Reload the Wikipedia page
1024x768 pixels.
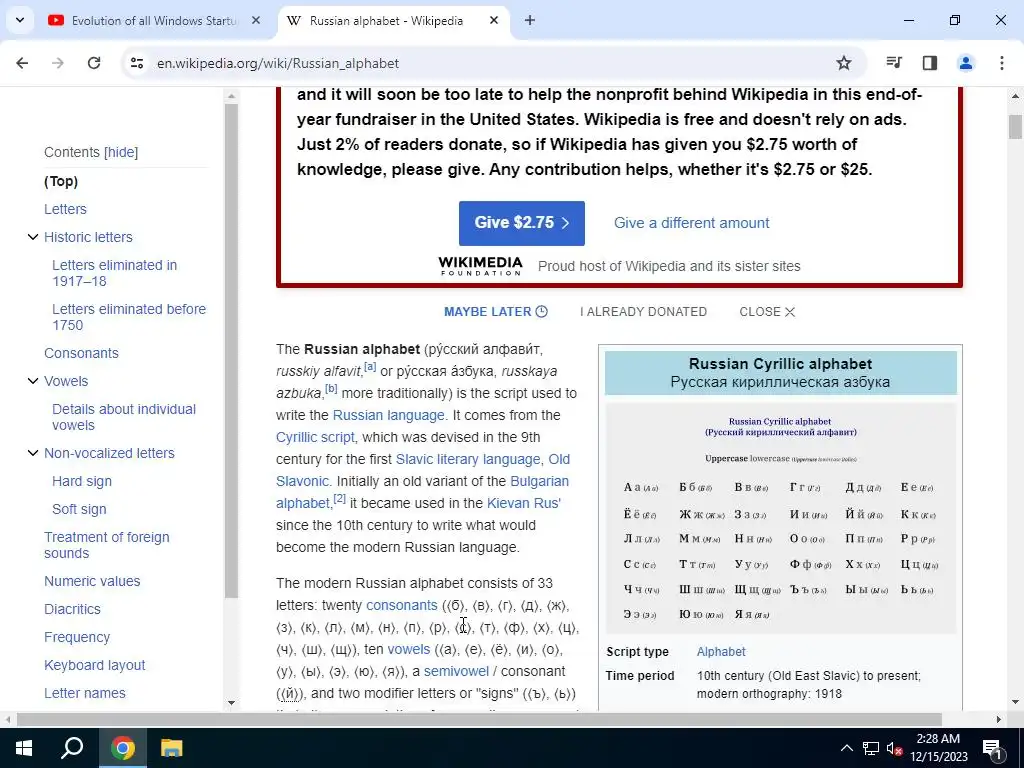[94, 63]
